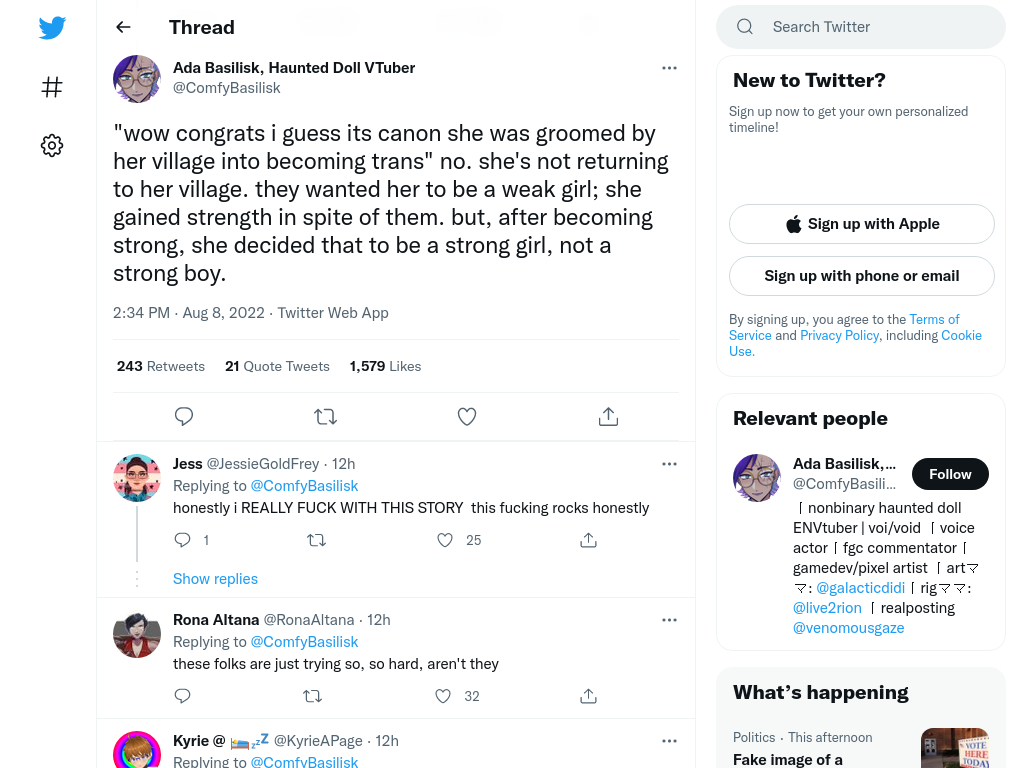View the 243 Retweets list
1024x768 pixels.
tap(161, 366)
